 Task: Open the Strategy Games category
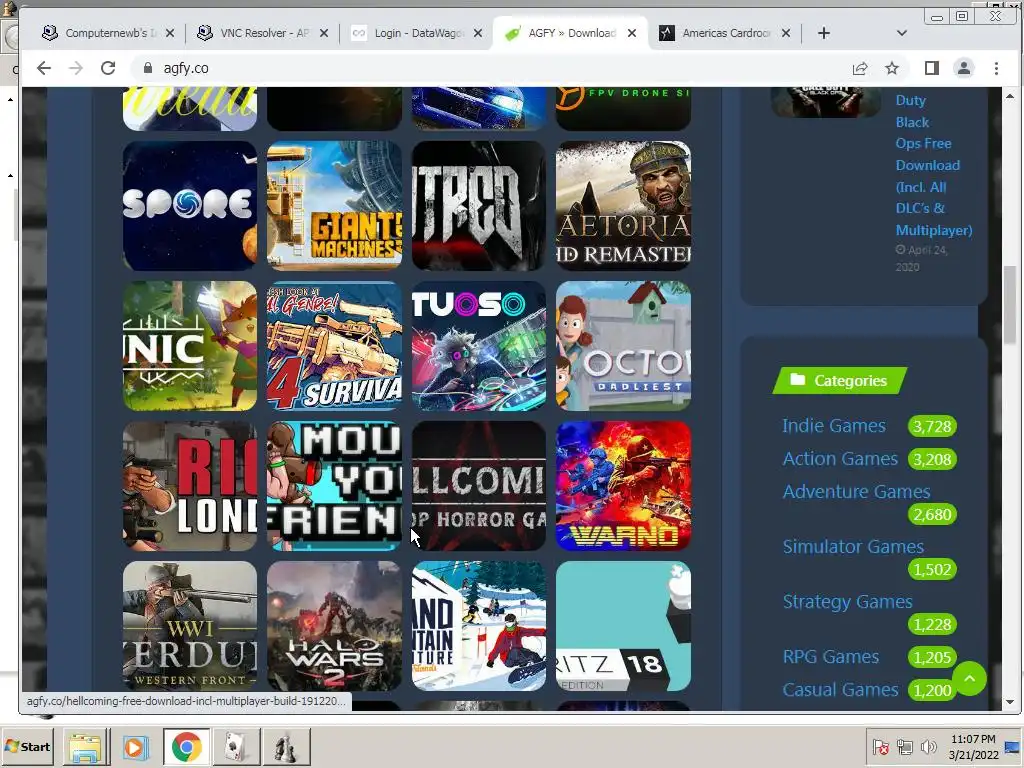pos(848,601)
